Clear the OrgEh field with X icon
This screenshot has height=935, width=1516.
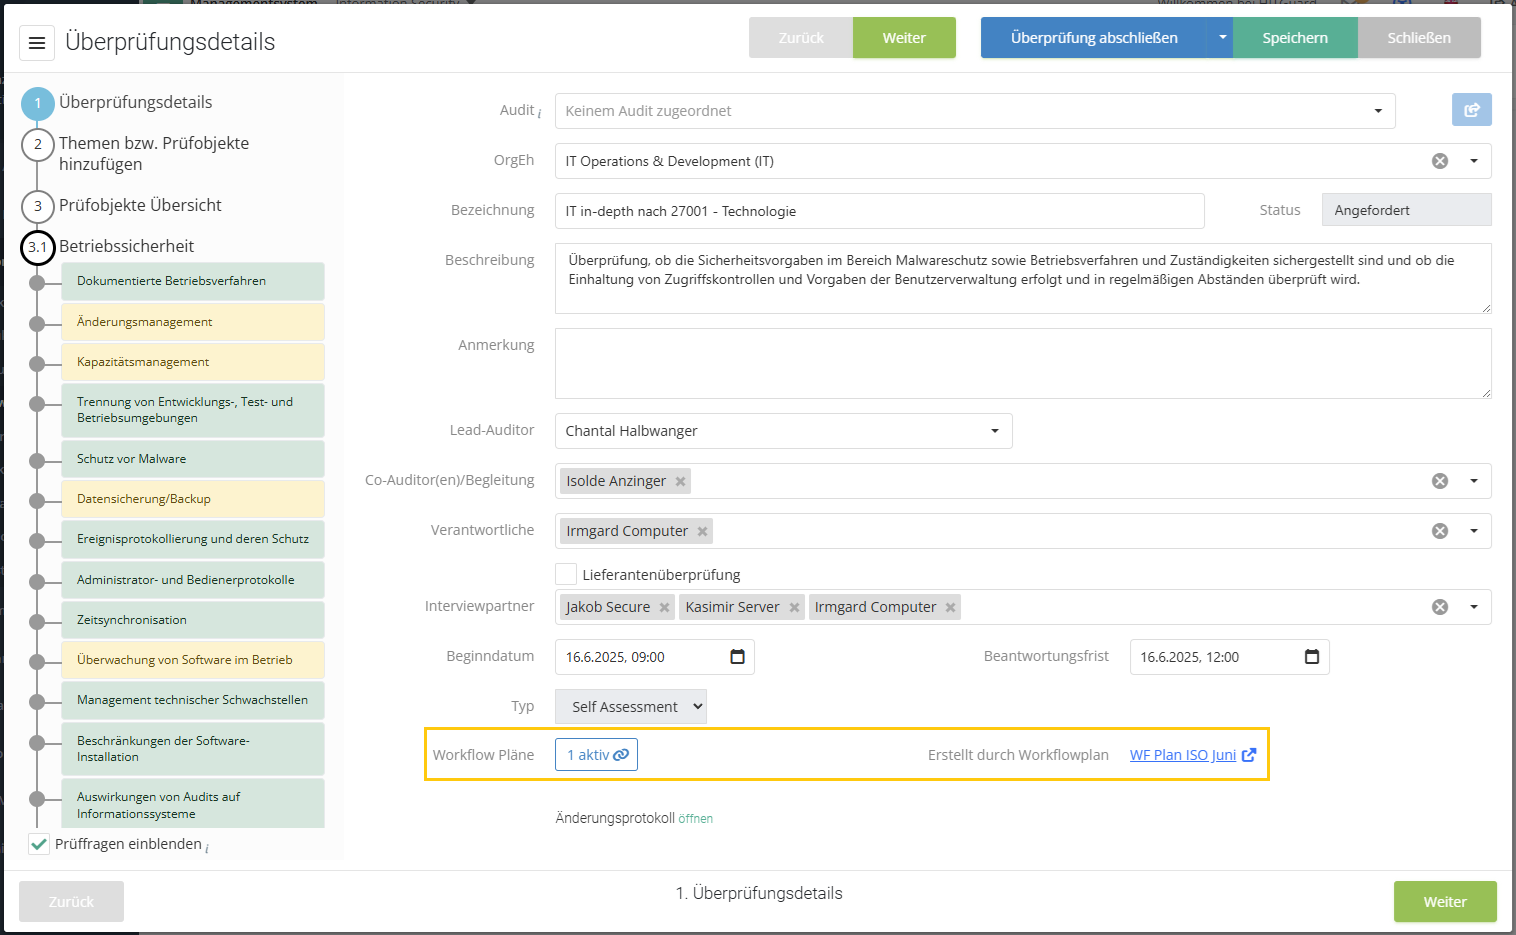tap(1439, 161)
